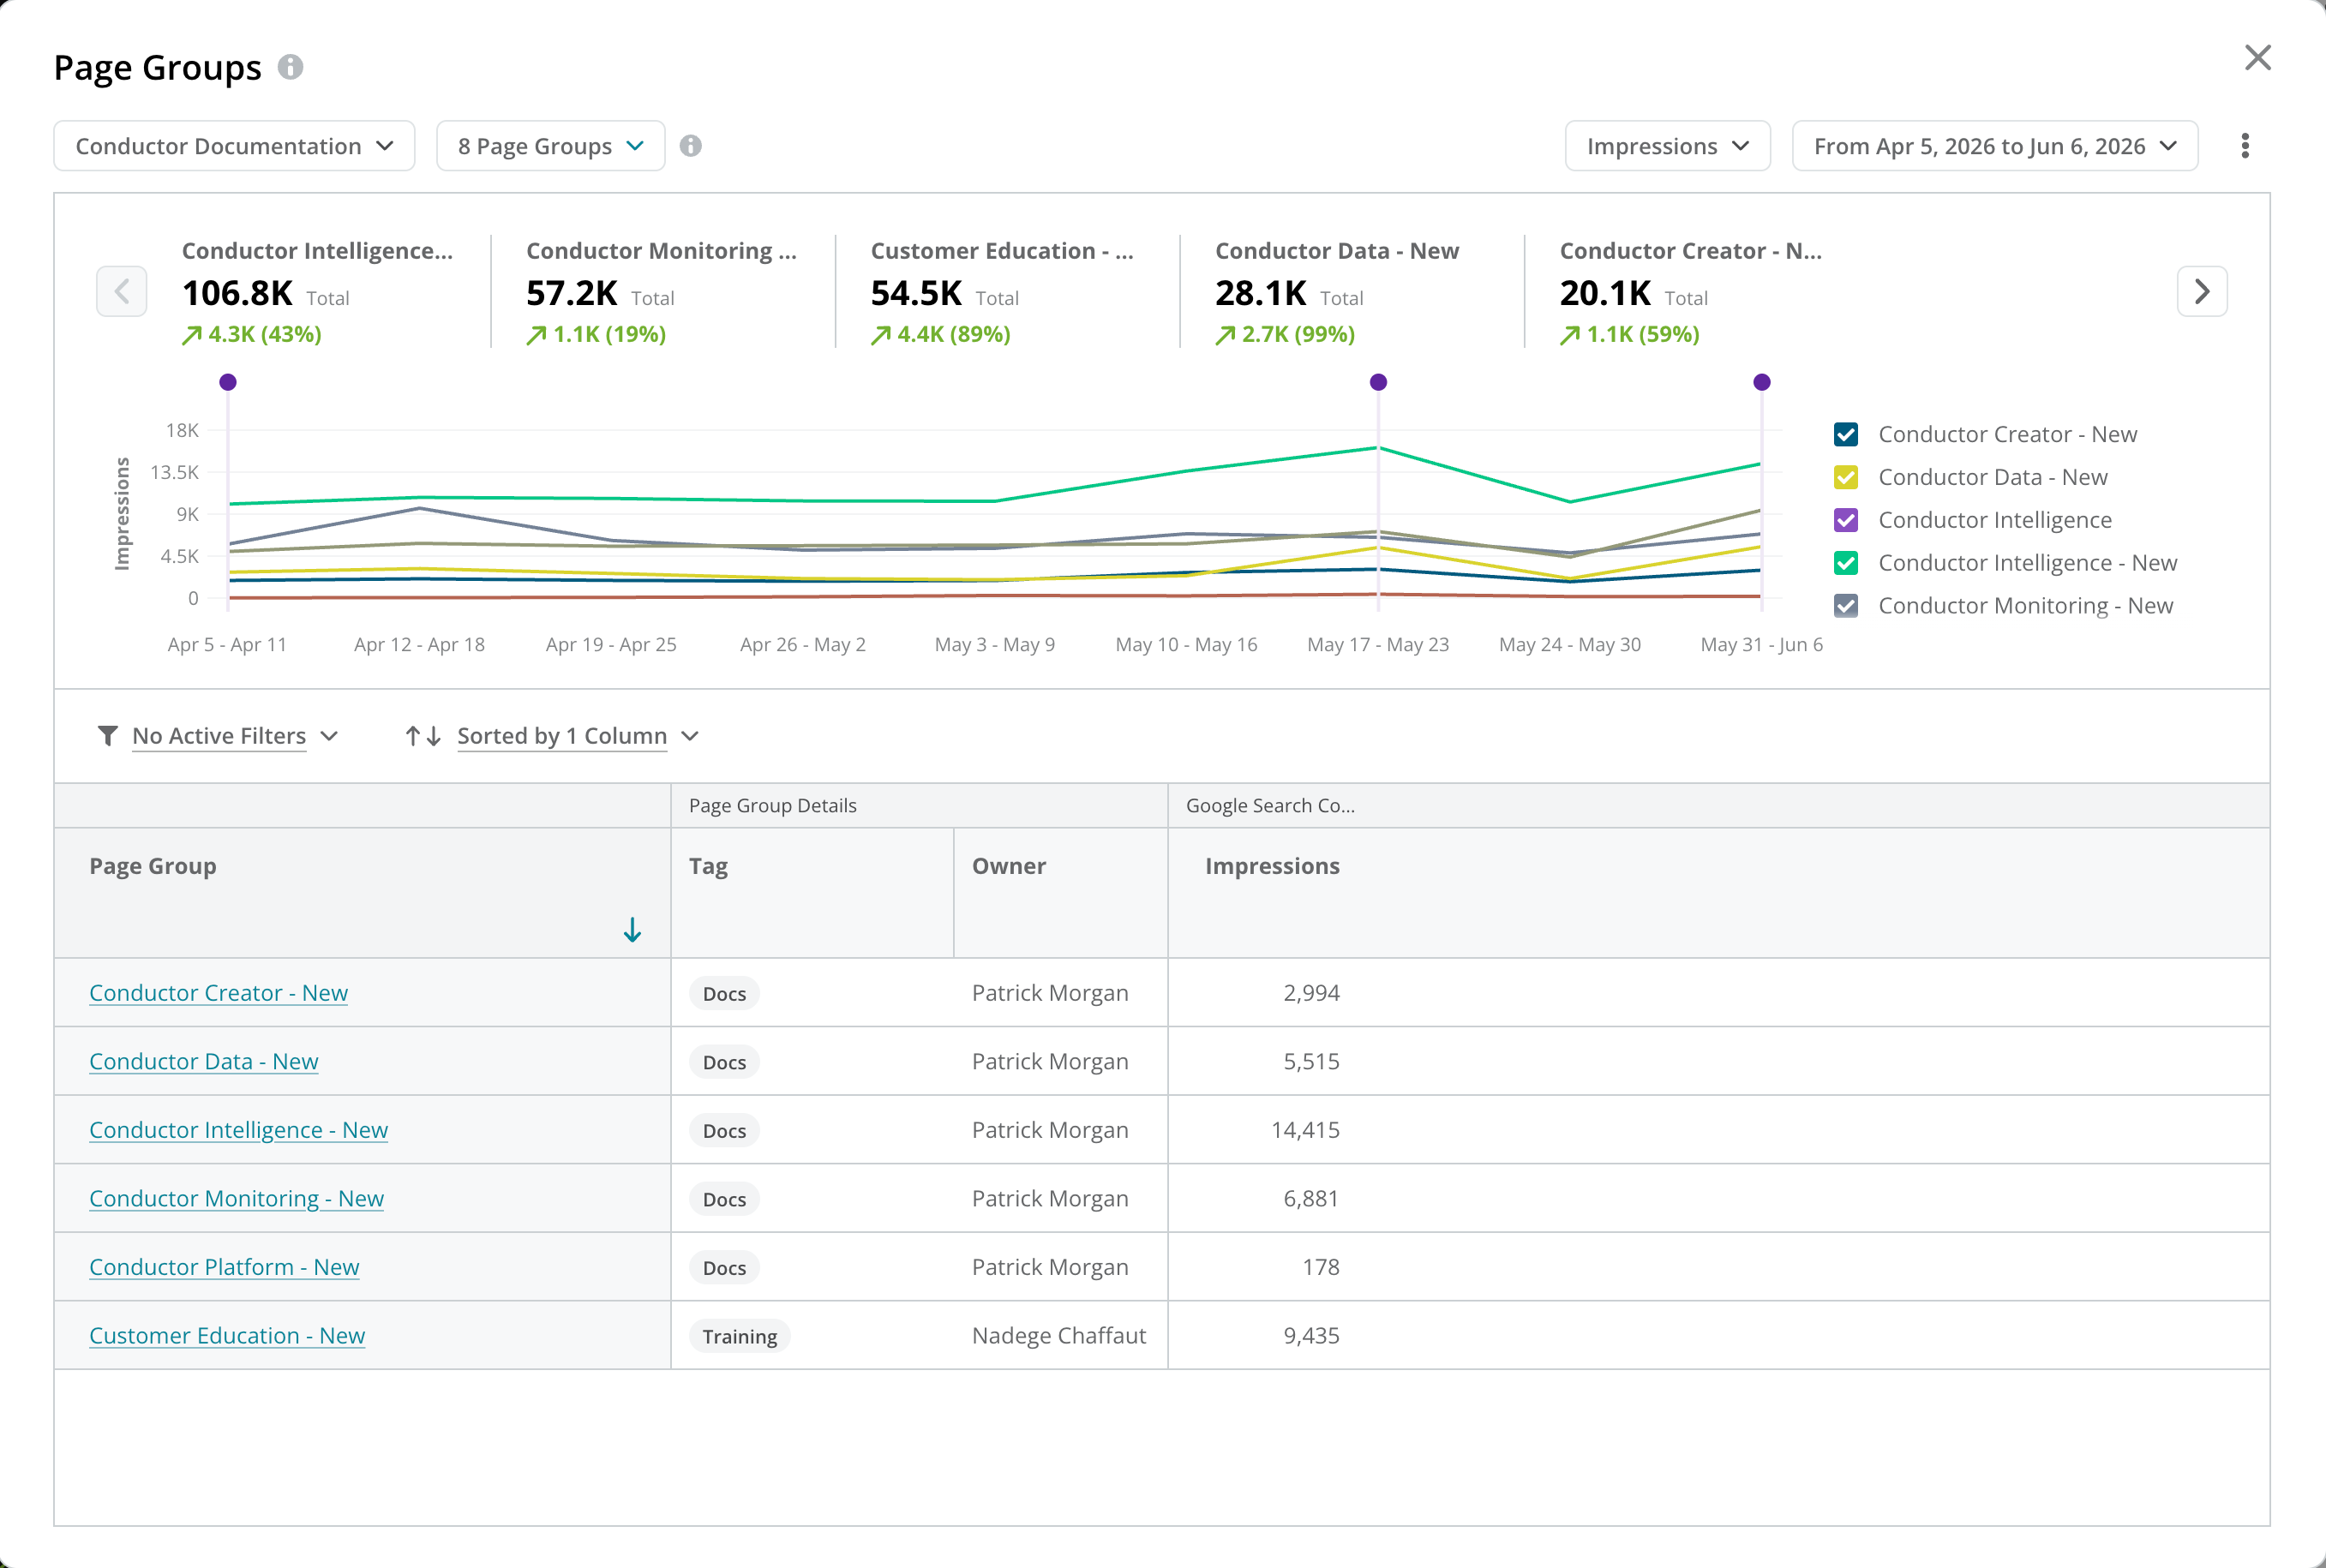
Task: Click the 14,415 impressions value
Action: click(x=1305, y=1130)
